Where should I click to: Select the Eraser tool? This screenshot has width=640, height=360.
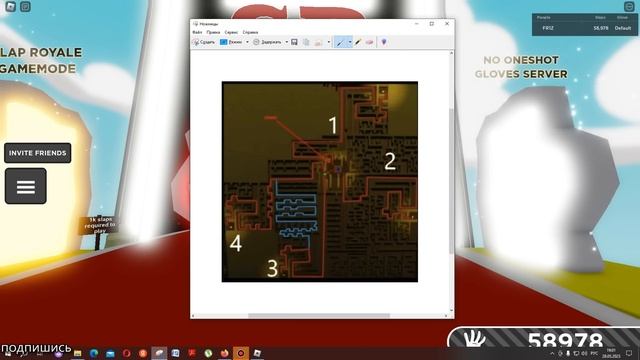click(369, 42)
